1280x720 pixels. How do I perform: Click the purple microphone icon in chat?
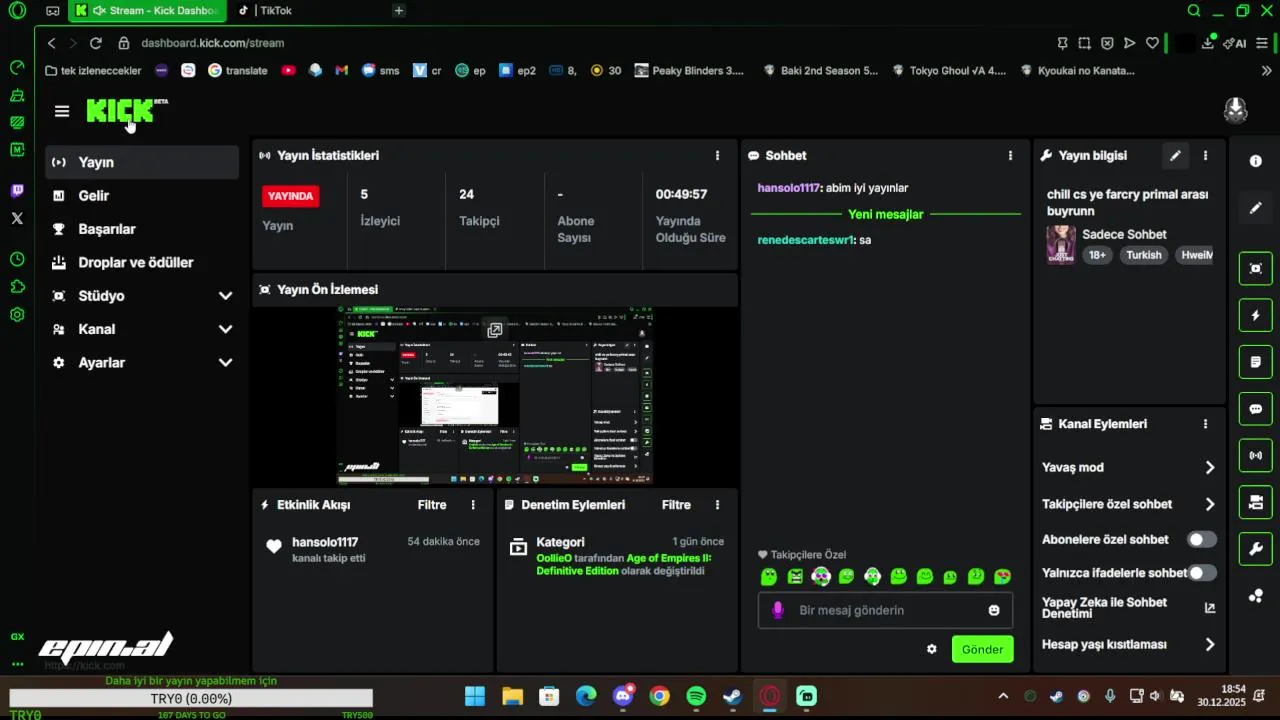pos(777,610)
